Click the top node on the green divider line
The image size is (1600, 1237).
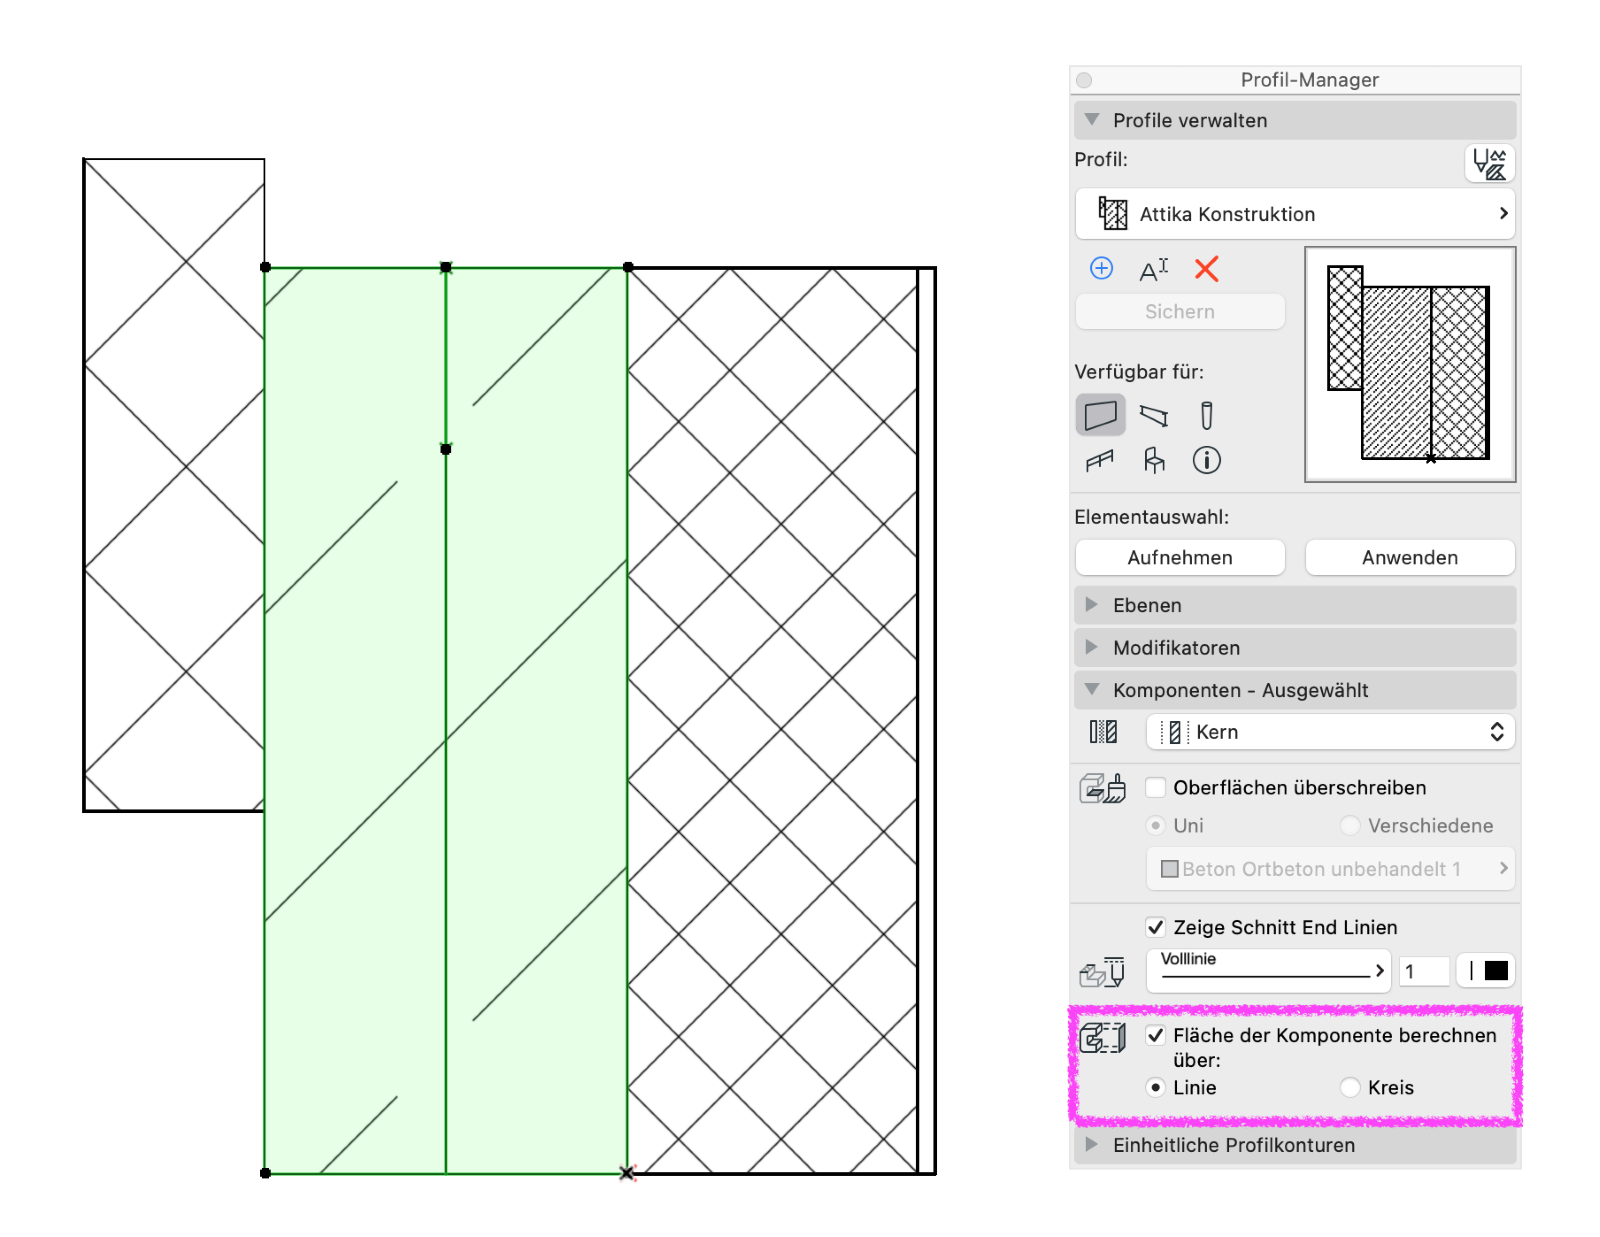click(446, 267)
